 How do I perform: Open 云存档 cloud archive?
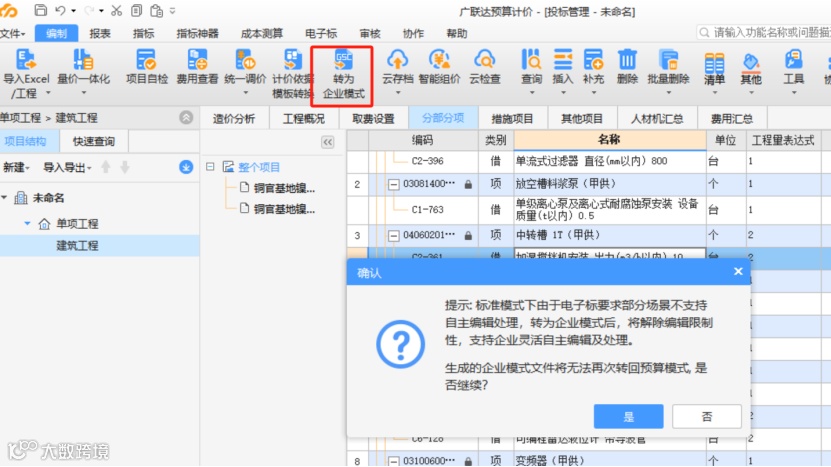(397, 72)
